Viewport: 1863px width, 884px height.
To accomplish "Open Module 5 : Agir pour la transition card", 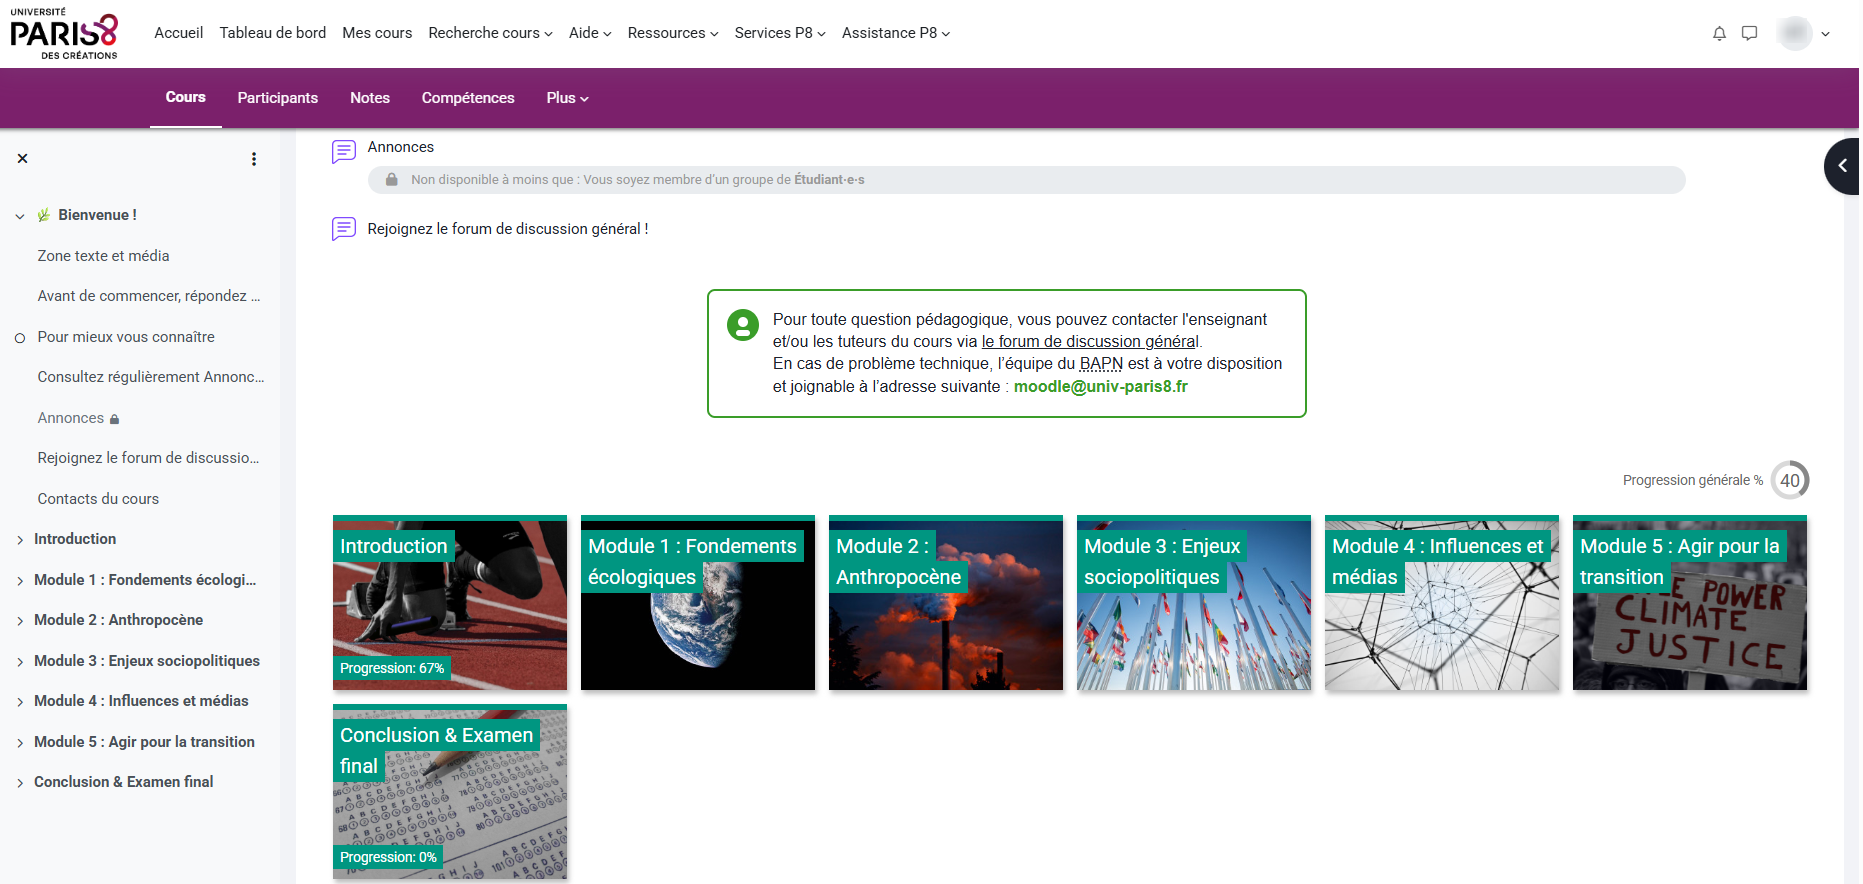I will 1690,603.
